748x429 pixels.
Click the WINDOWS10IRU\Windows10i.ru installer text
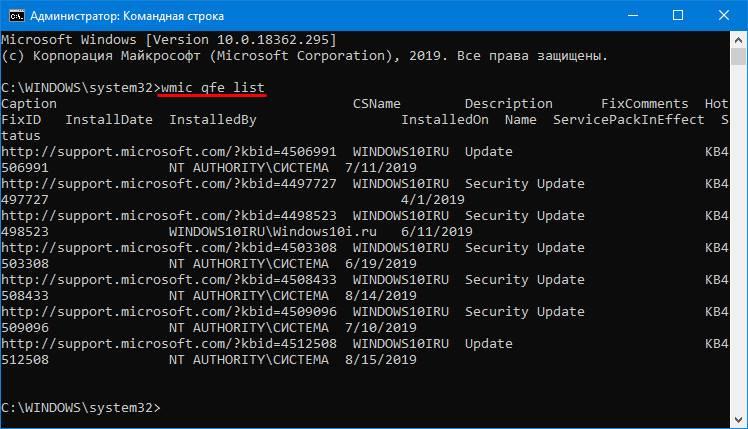click(273, 231)
